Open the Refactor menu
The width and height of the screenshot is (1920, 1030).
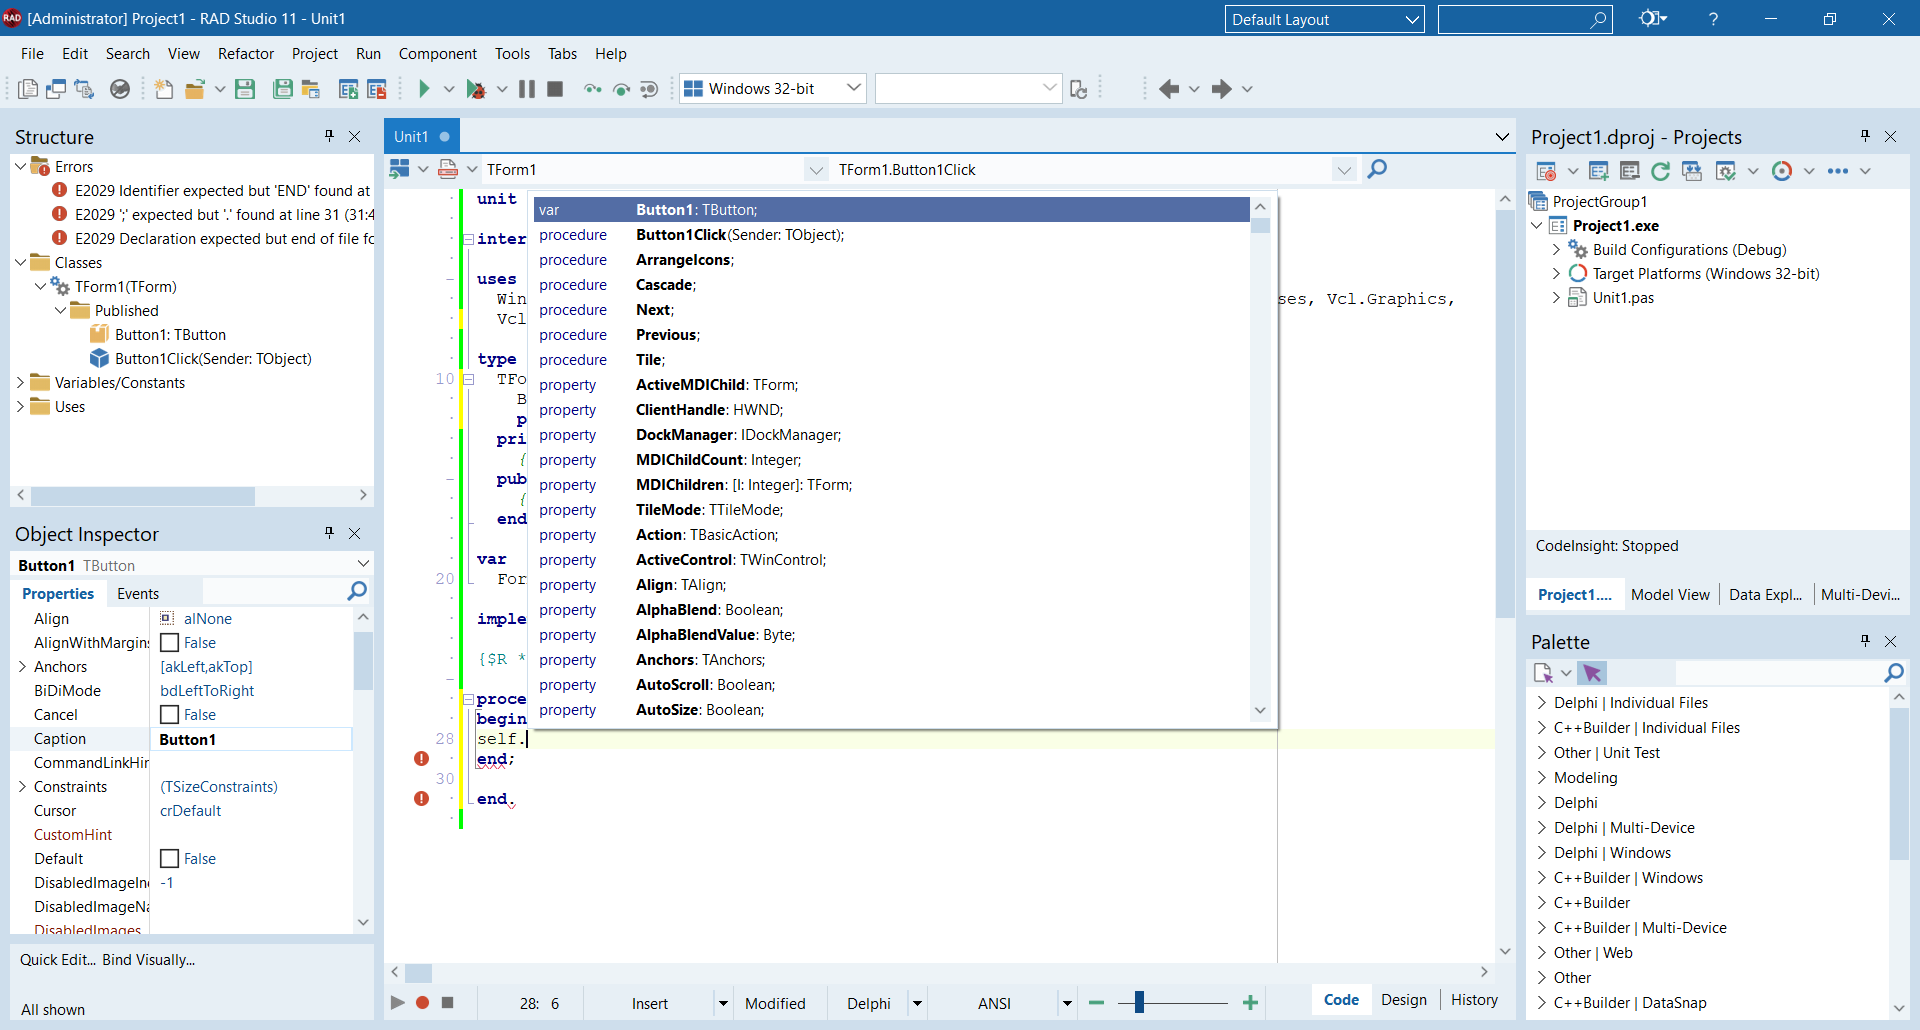246,54
